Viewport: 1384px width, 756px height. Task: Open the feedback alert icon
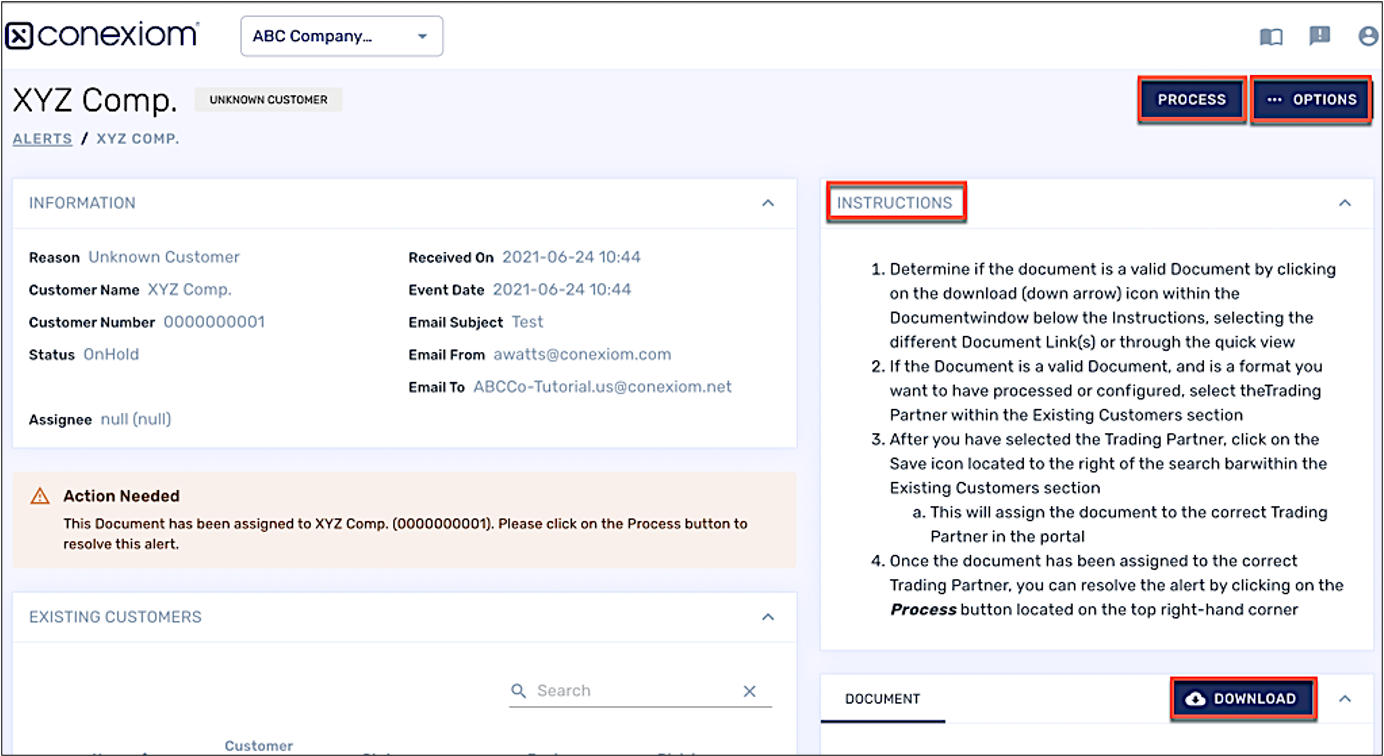[1319, 37]
